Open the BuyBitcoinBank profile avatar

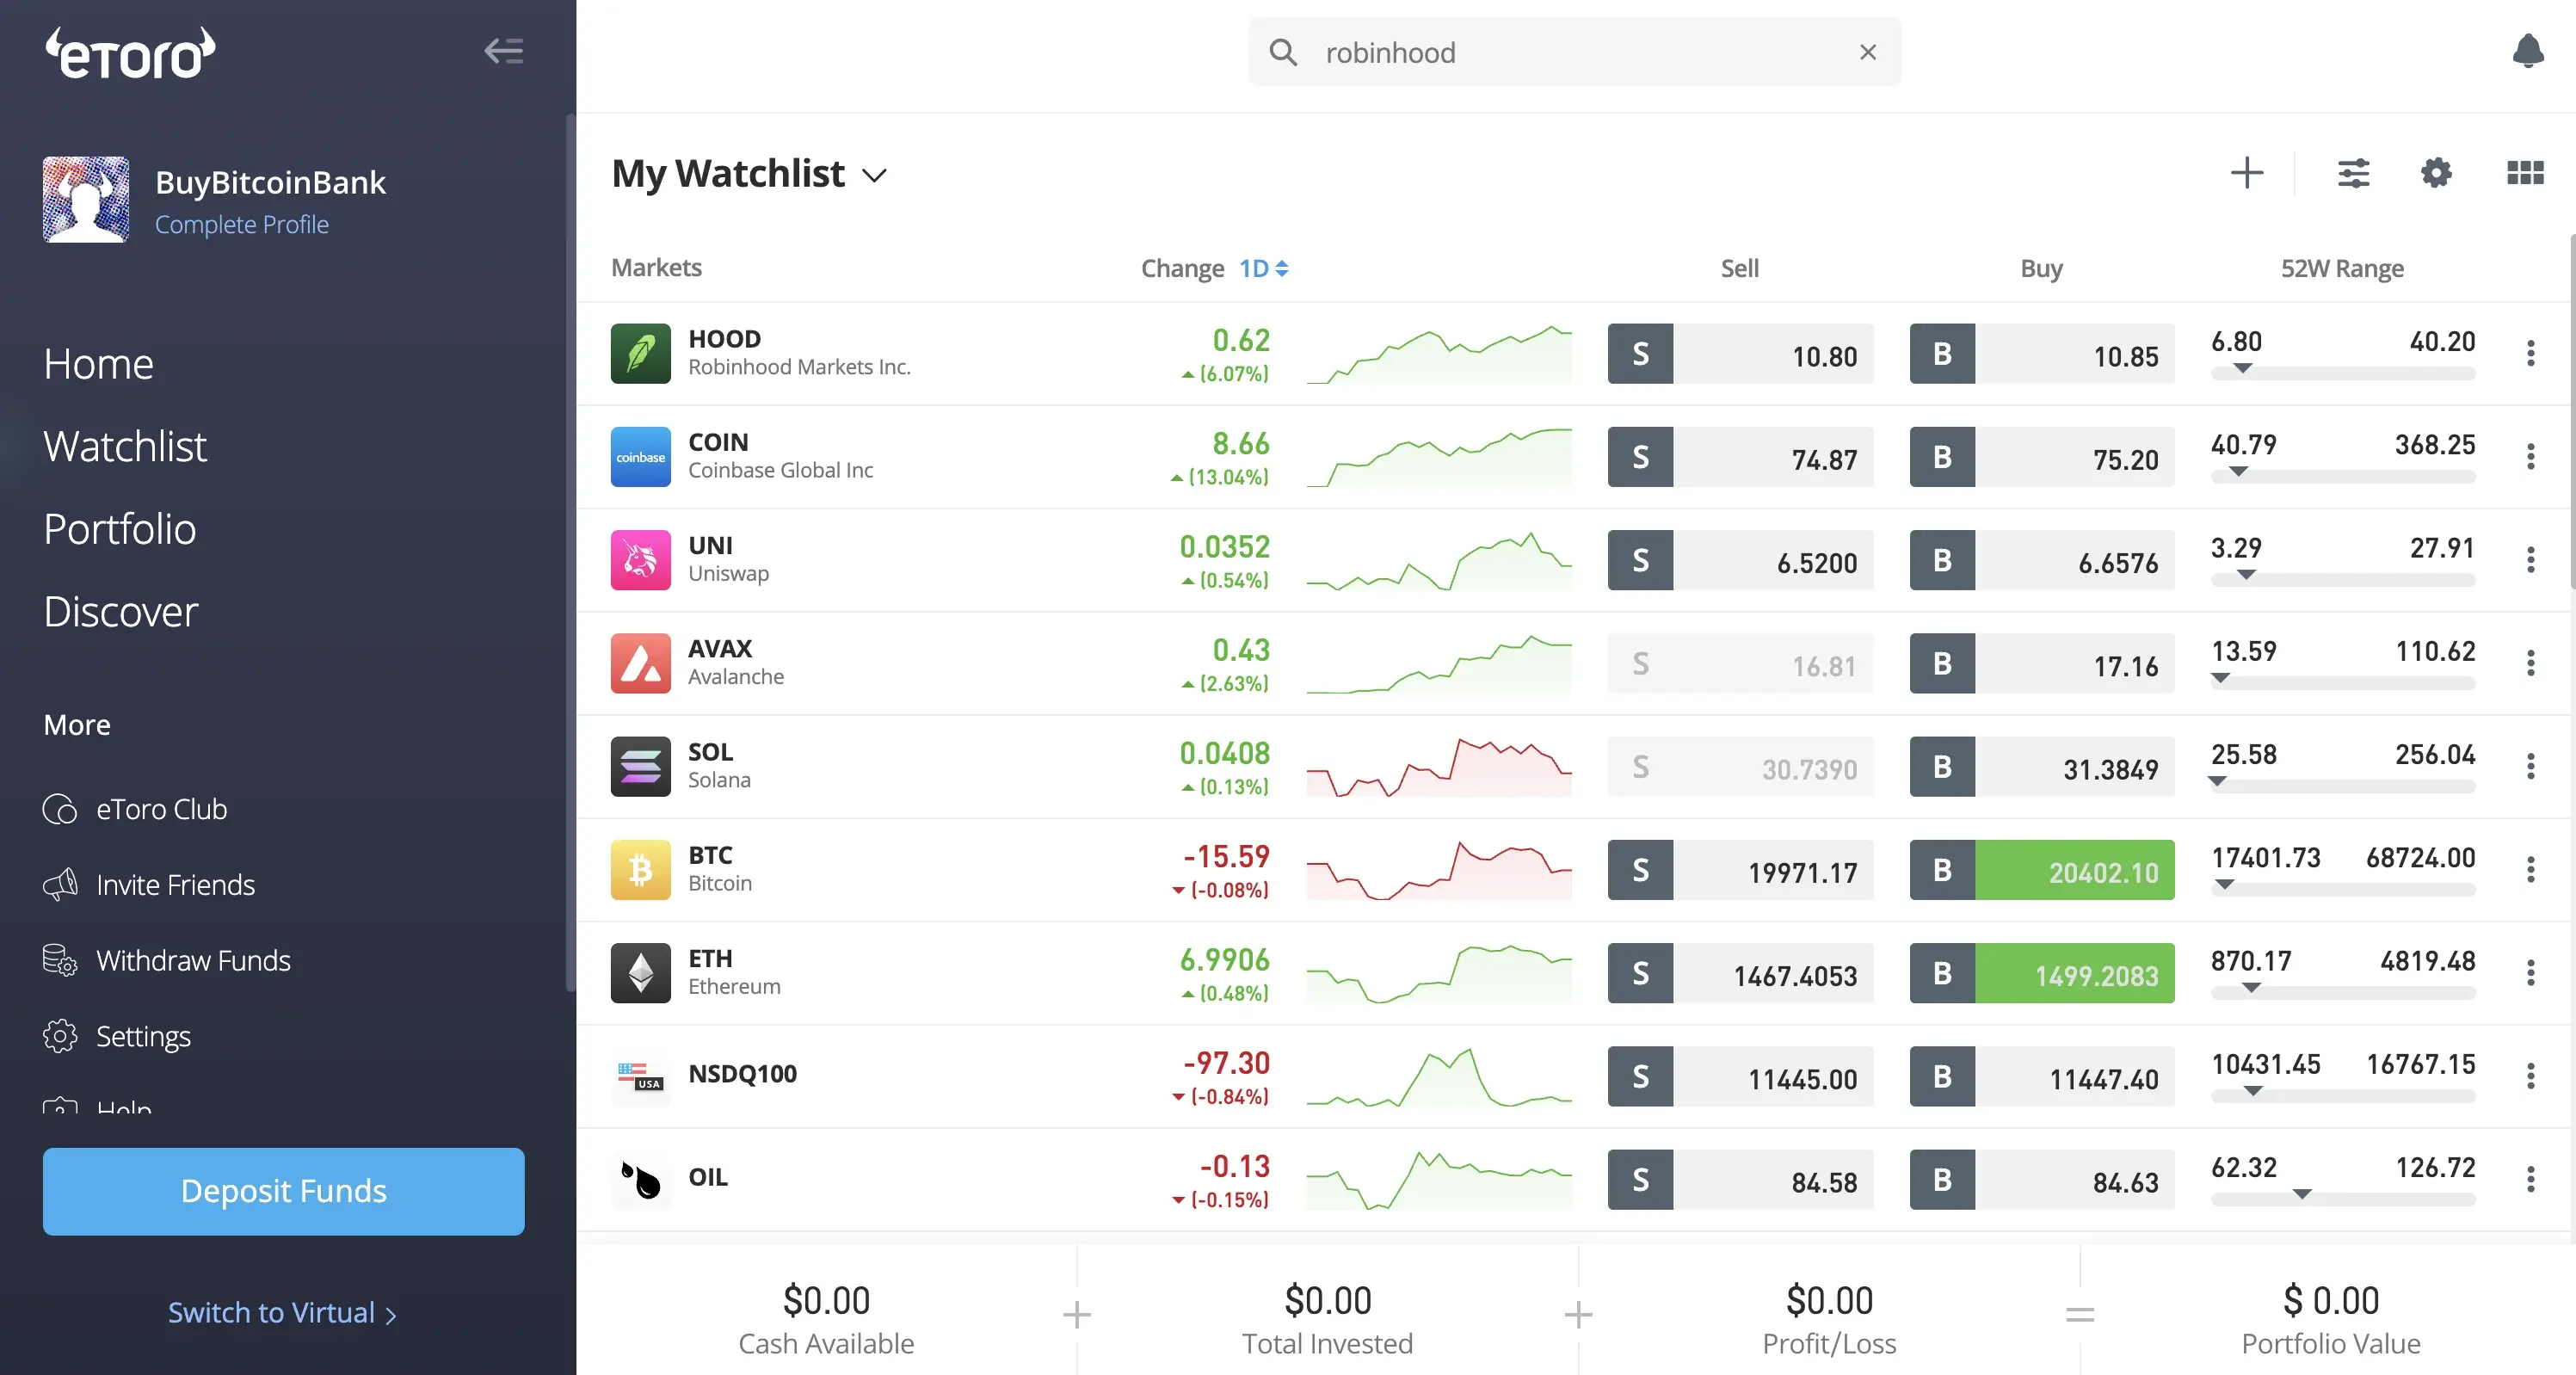[x=86, y=199]
